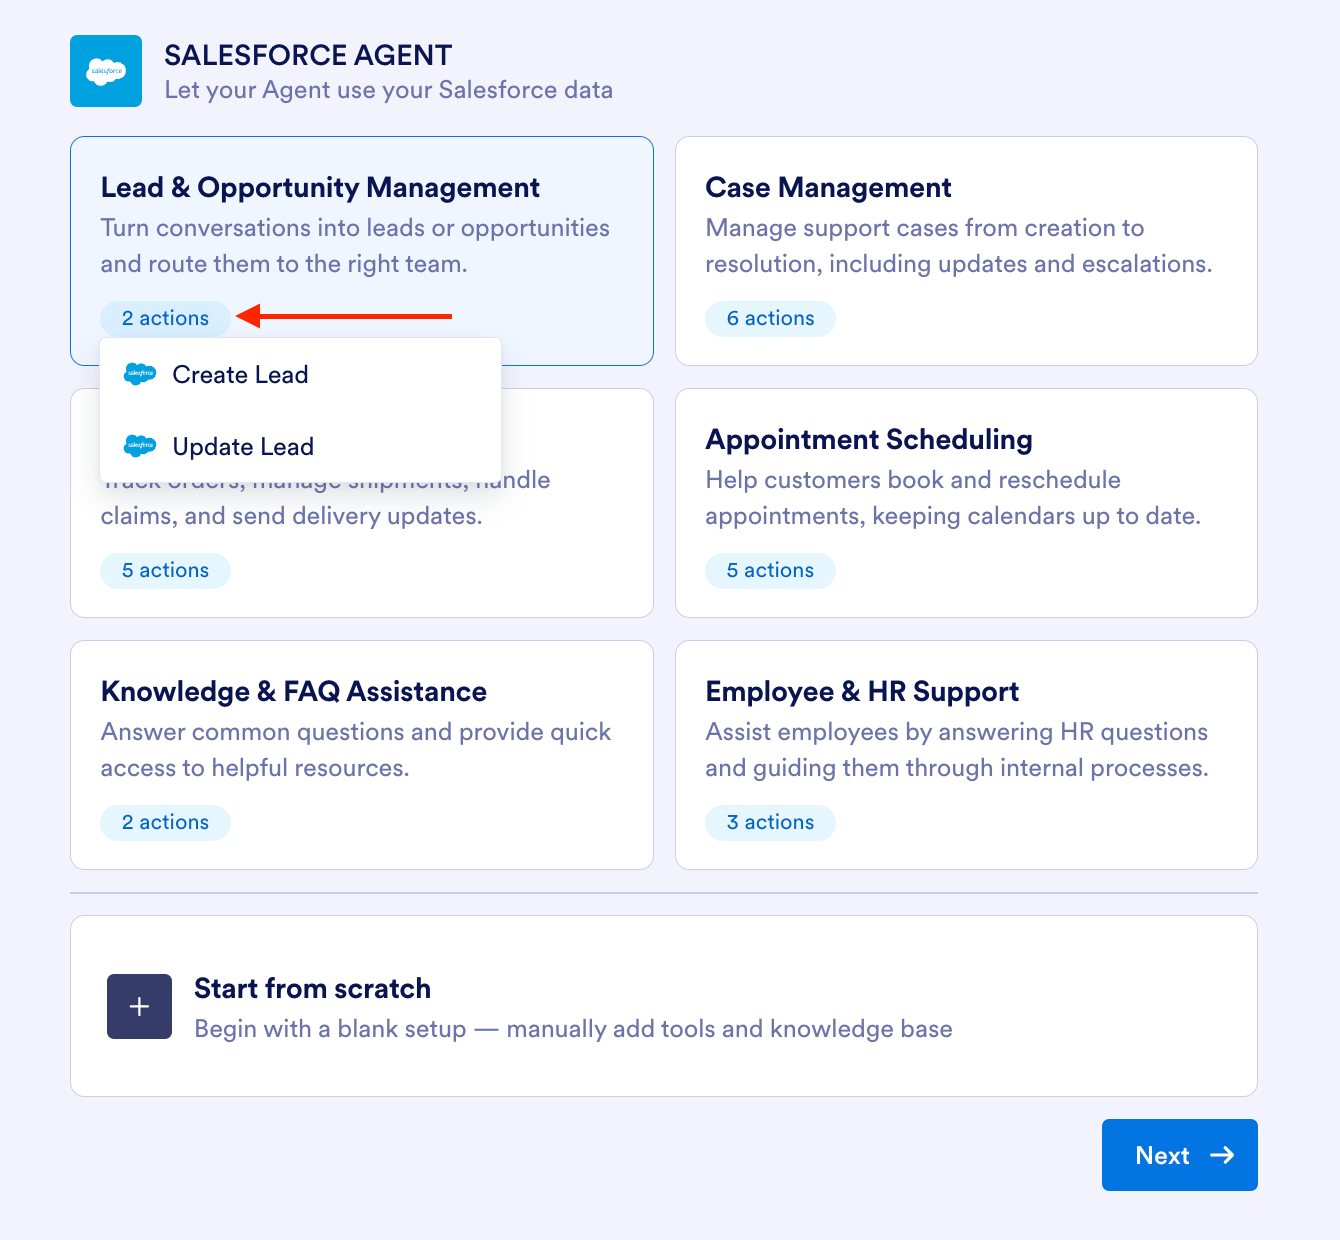This screenshot has width=1340, height=1240.
Task: Select the Create Lead action
Action: pyautogui.click(x=240, y=374)
